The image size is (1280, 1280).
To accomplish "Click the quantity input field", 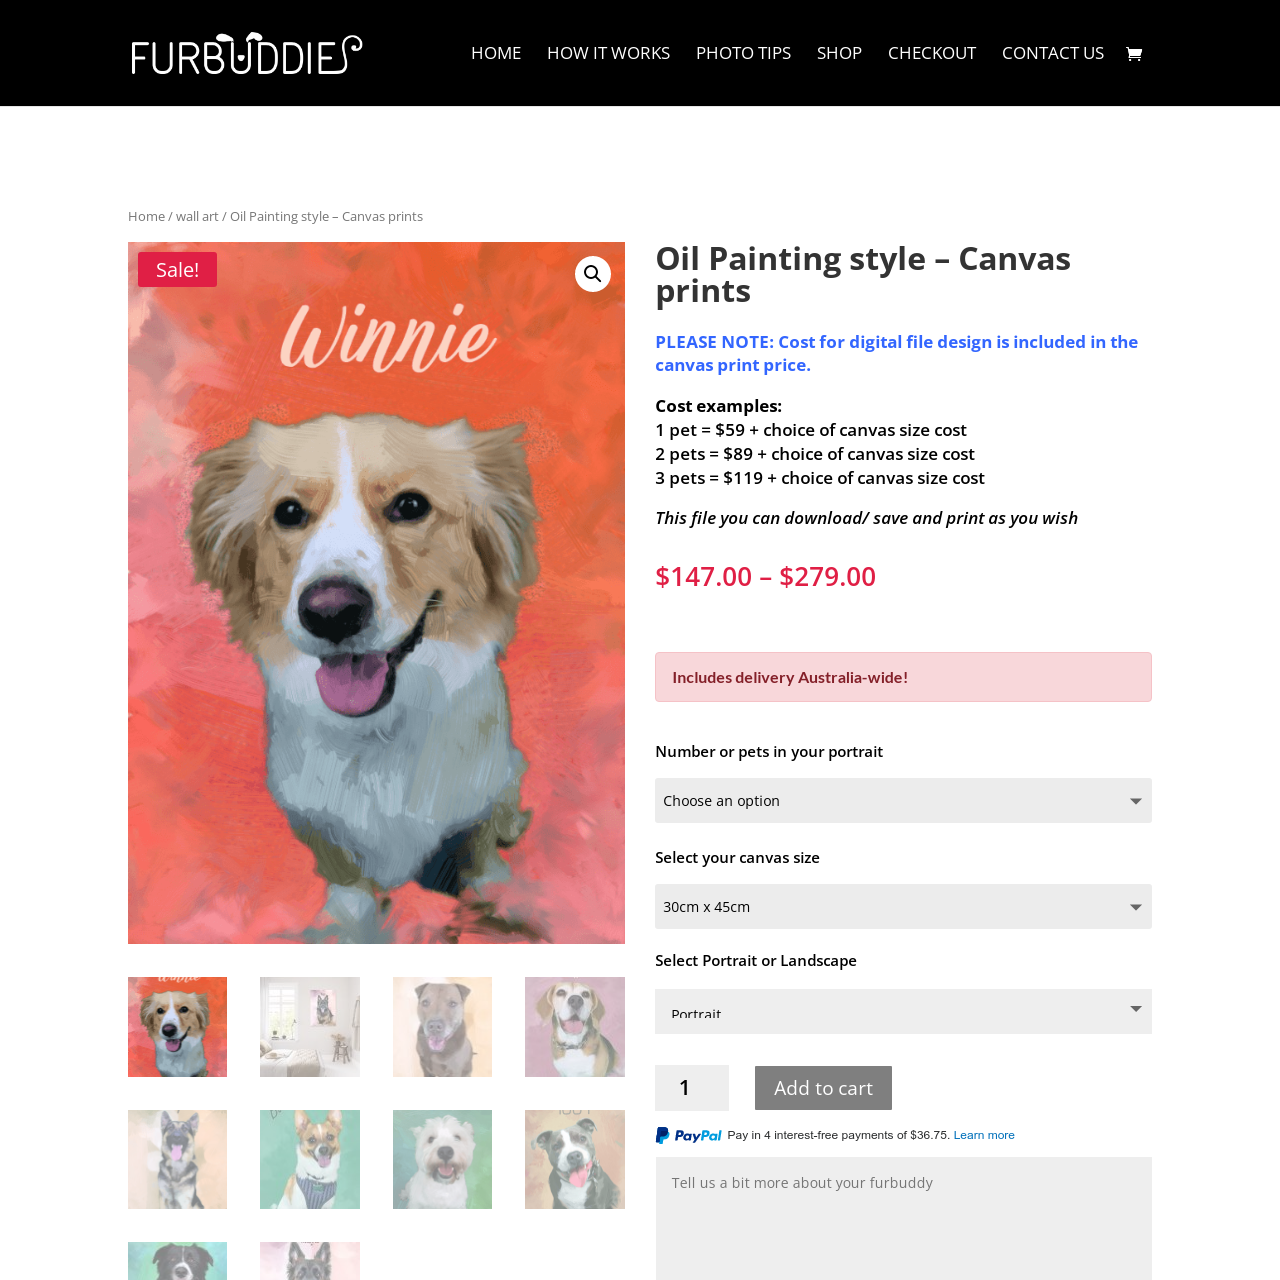I will click(692, 1088).
